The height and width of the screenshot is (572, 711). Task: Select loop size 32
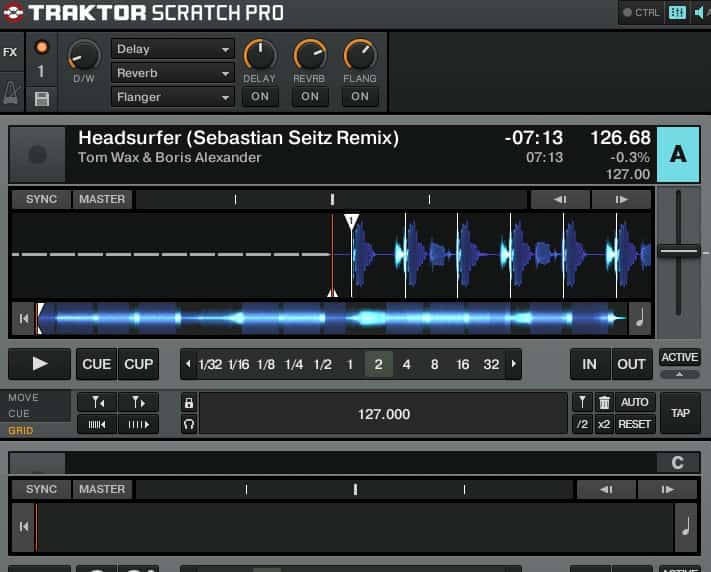pyautogui.click(x=491, y=365)
